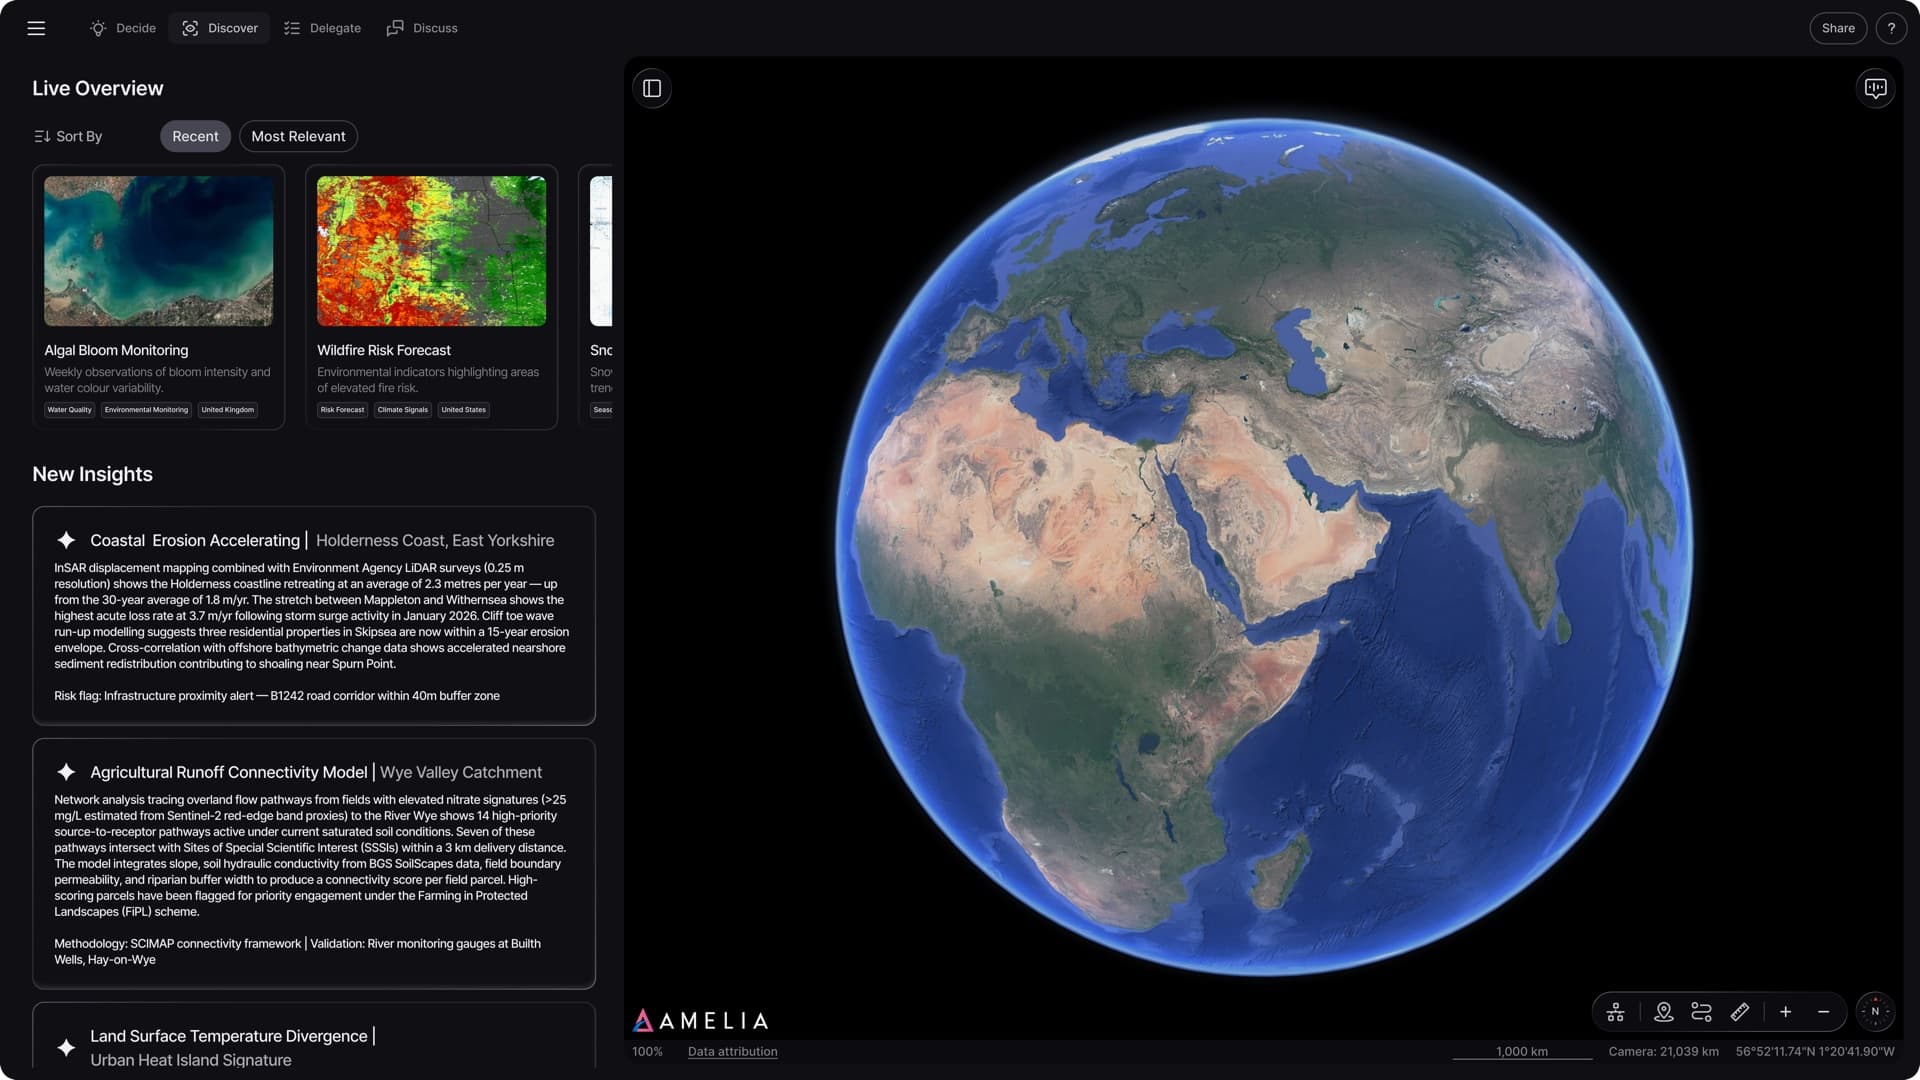Enable the Recent sort option
1920x1080 pixels.
pyautogui.click(x=195, y=136)
